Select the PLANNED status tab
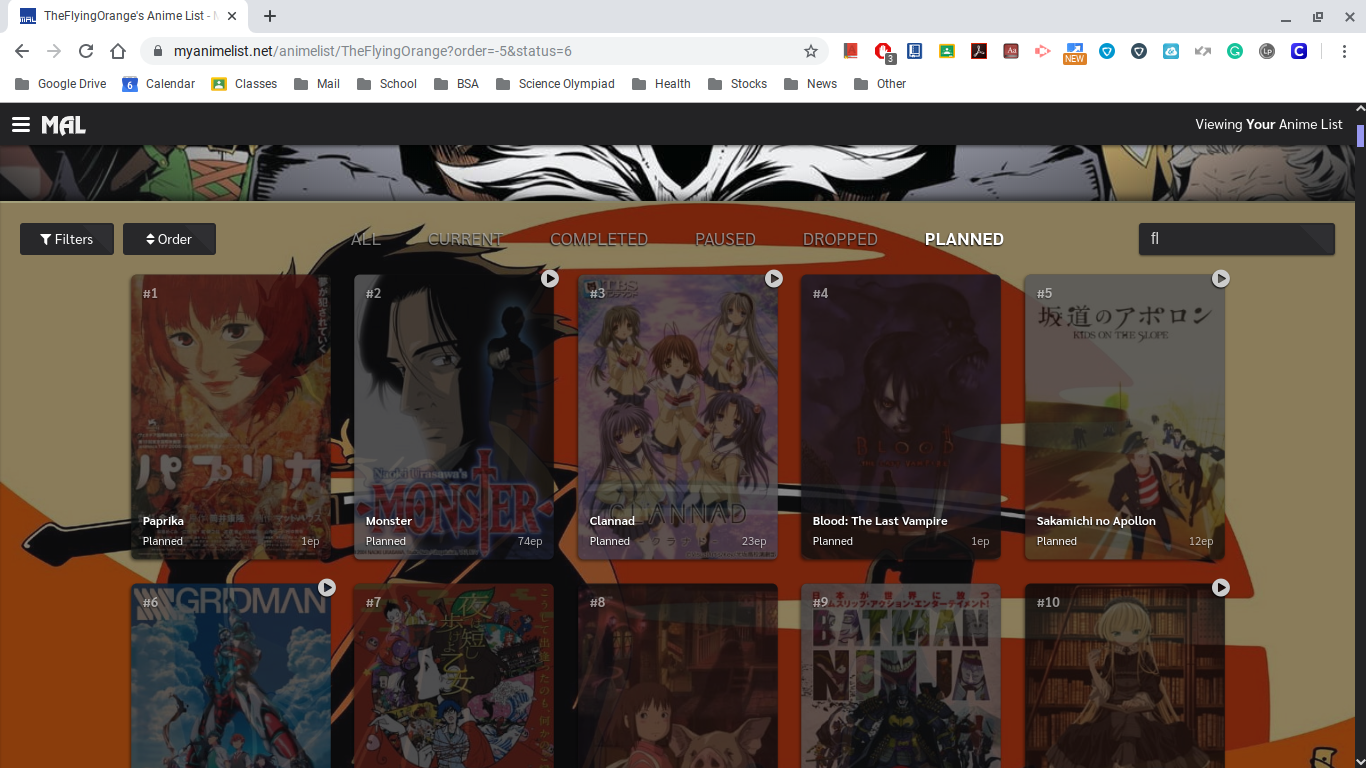1366x768 pixels. 964,239
